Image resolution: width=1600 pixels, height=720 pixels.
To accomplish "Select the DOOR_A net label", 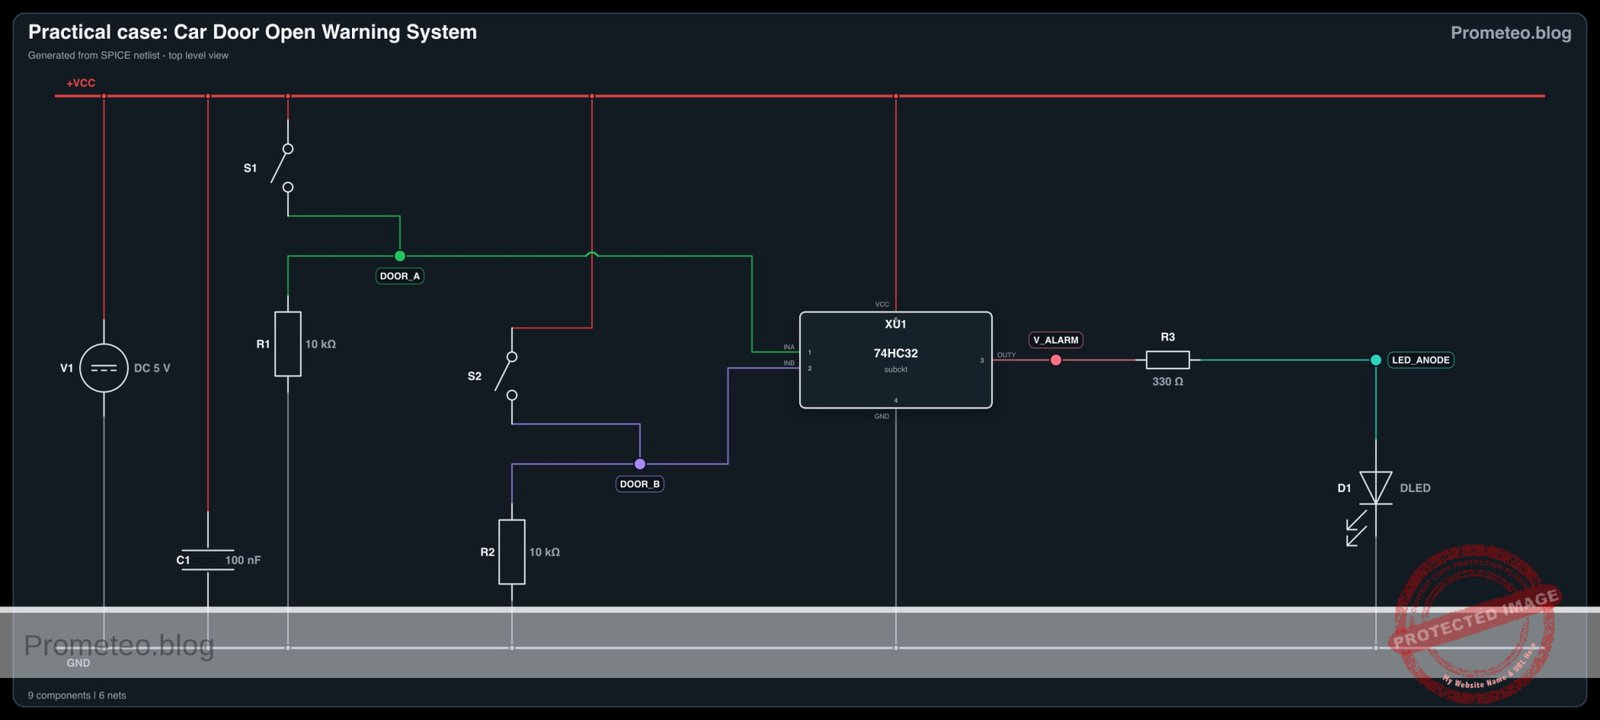I will click(x=400, y=276).
